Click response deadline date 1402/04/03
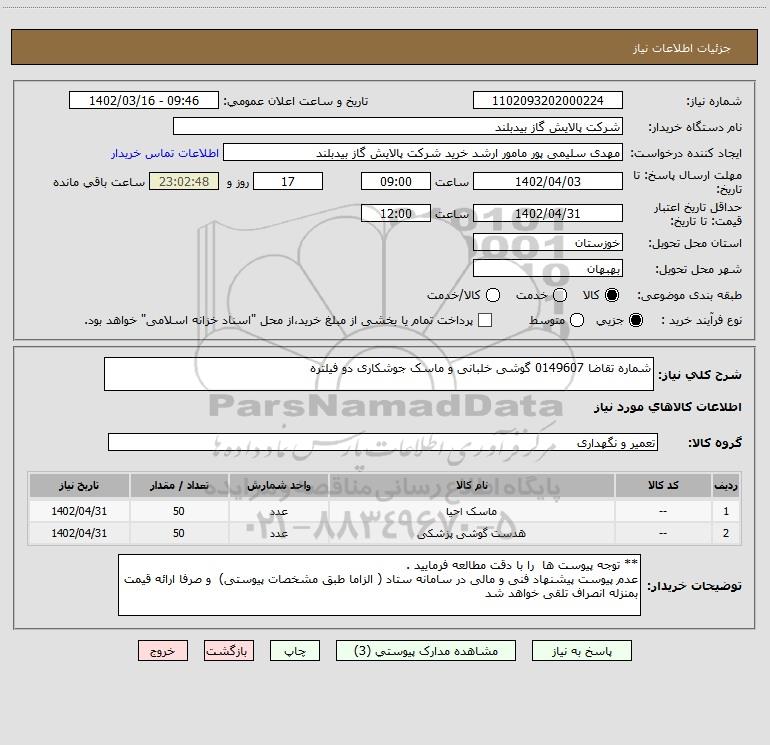Image resolution: width=770 pixels, height=745 pixels. coord(548,181)
